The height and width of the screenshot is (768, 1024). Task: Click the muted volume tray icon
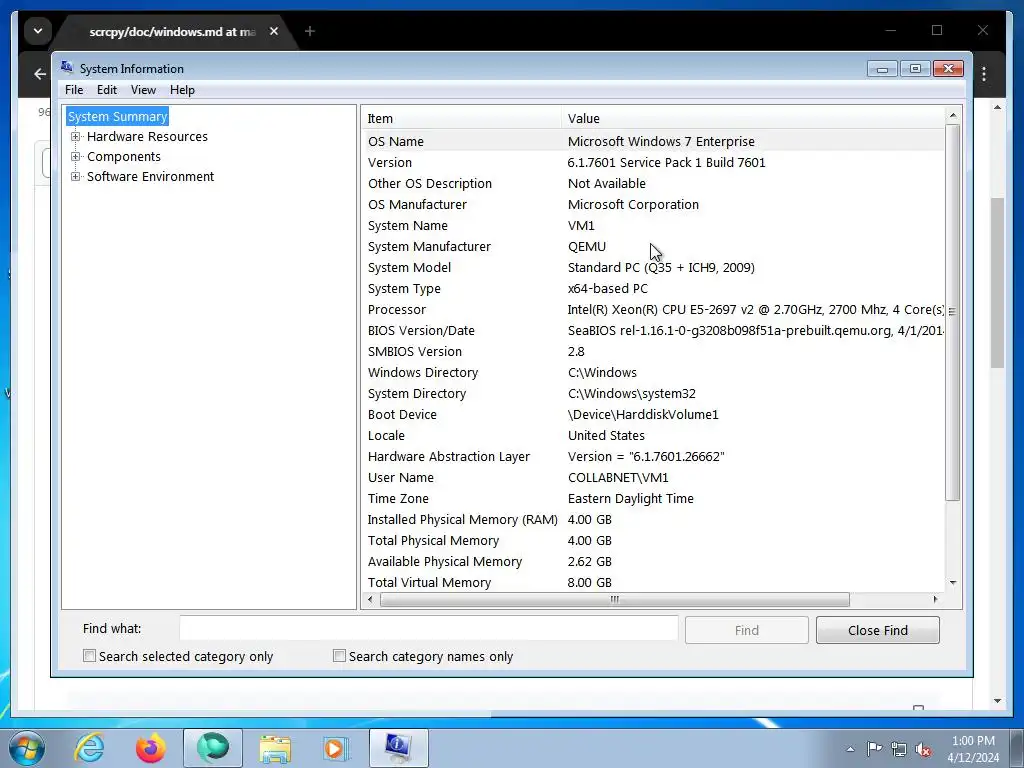click(923, 749)
